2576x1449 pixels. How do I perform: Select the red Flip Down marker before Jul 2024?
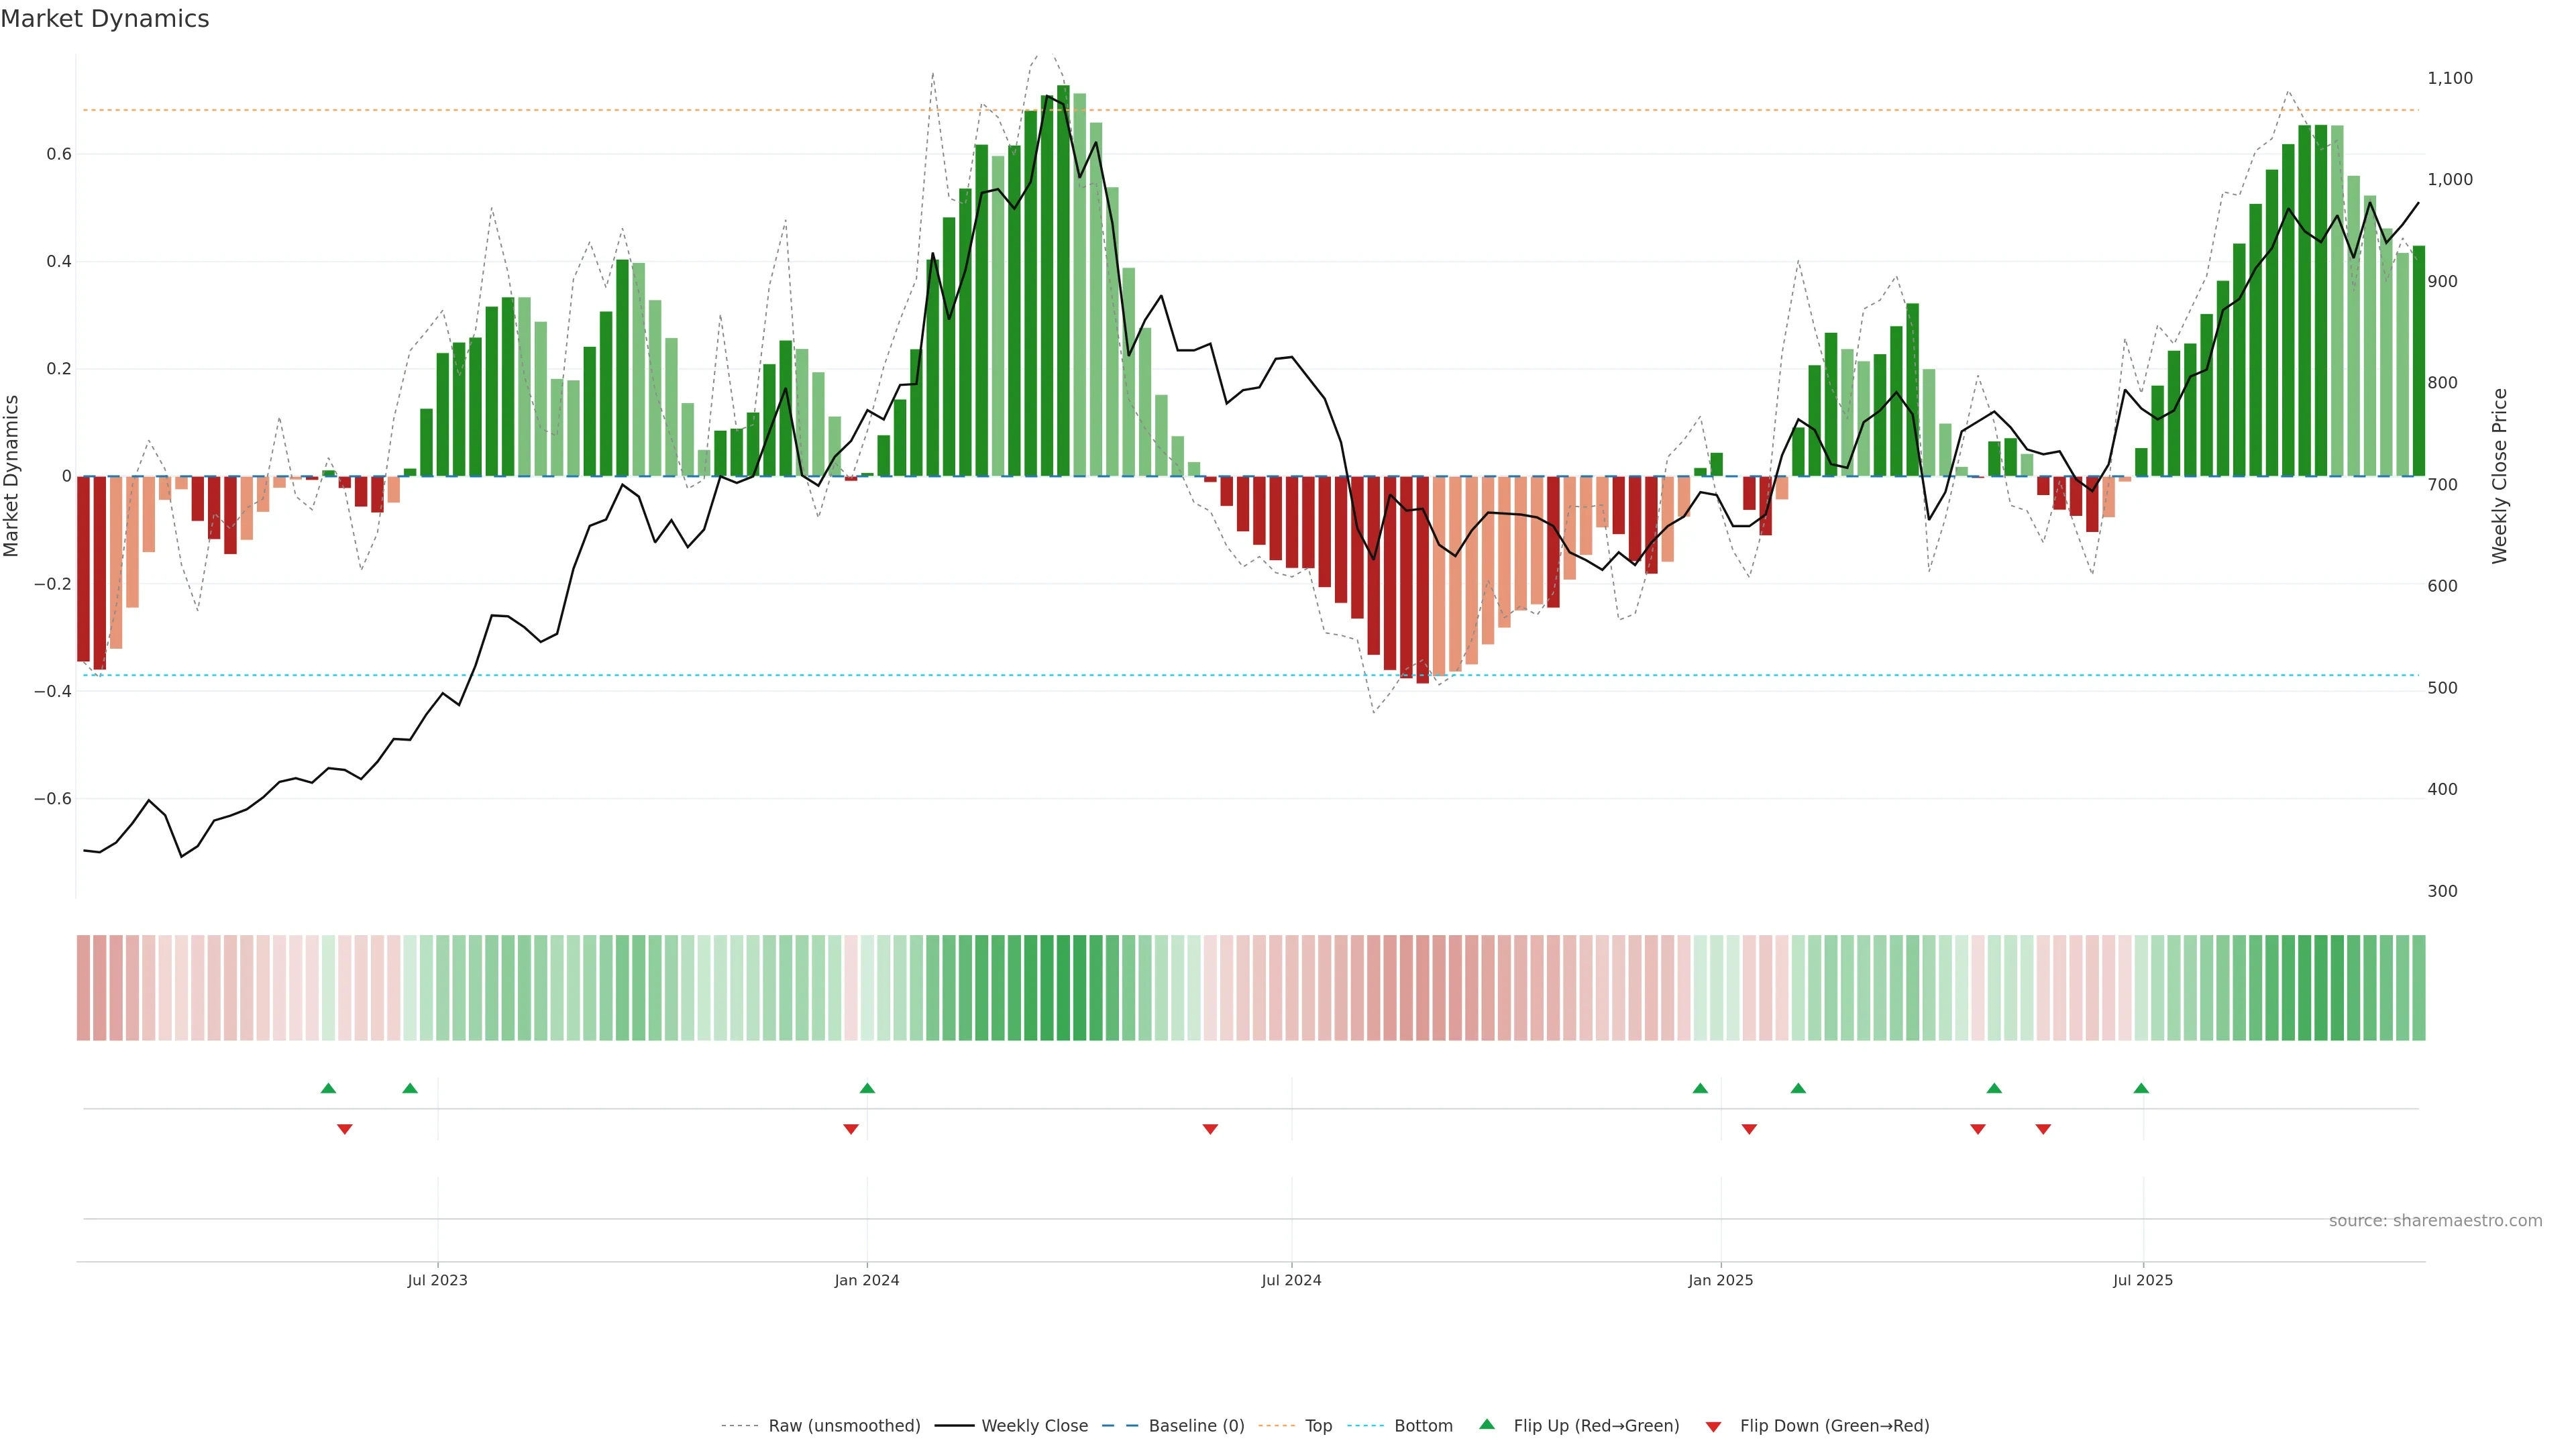(1210, 1129)
